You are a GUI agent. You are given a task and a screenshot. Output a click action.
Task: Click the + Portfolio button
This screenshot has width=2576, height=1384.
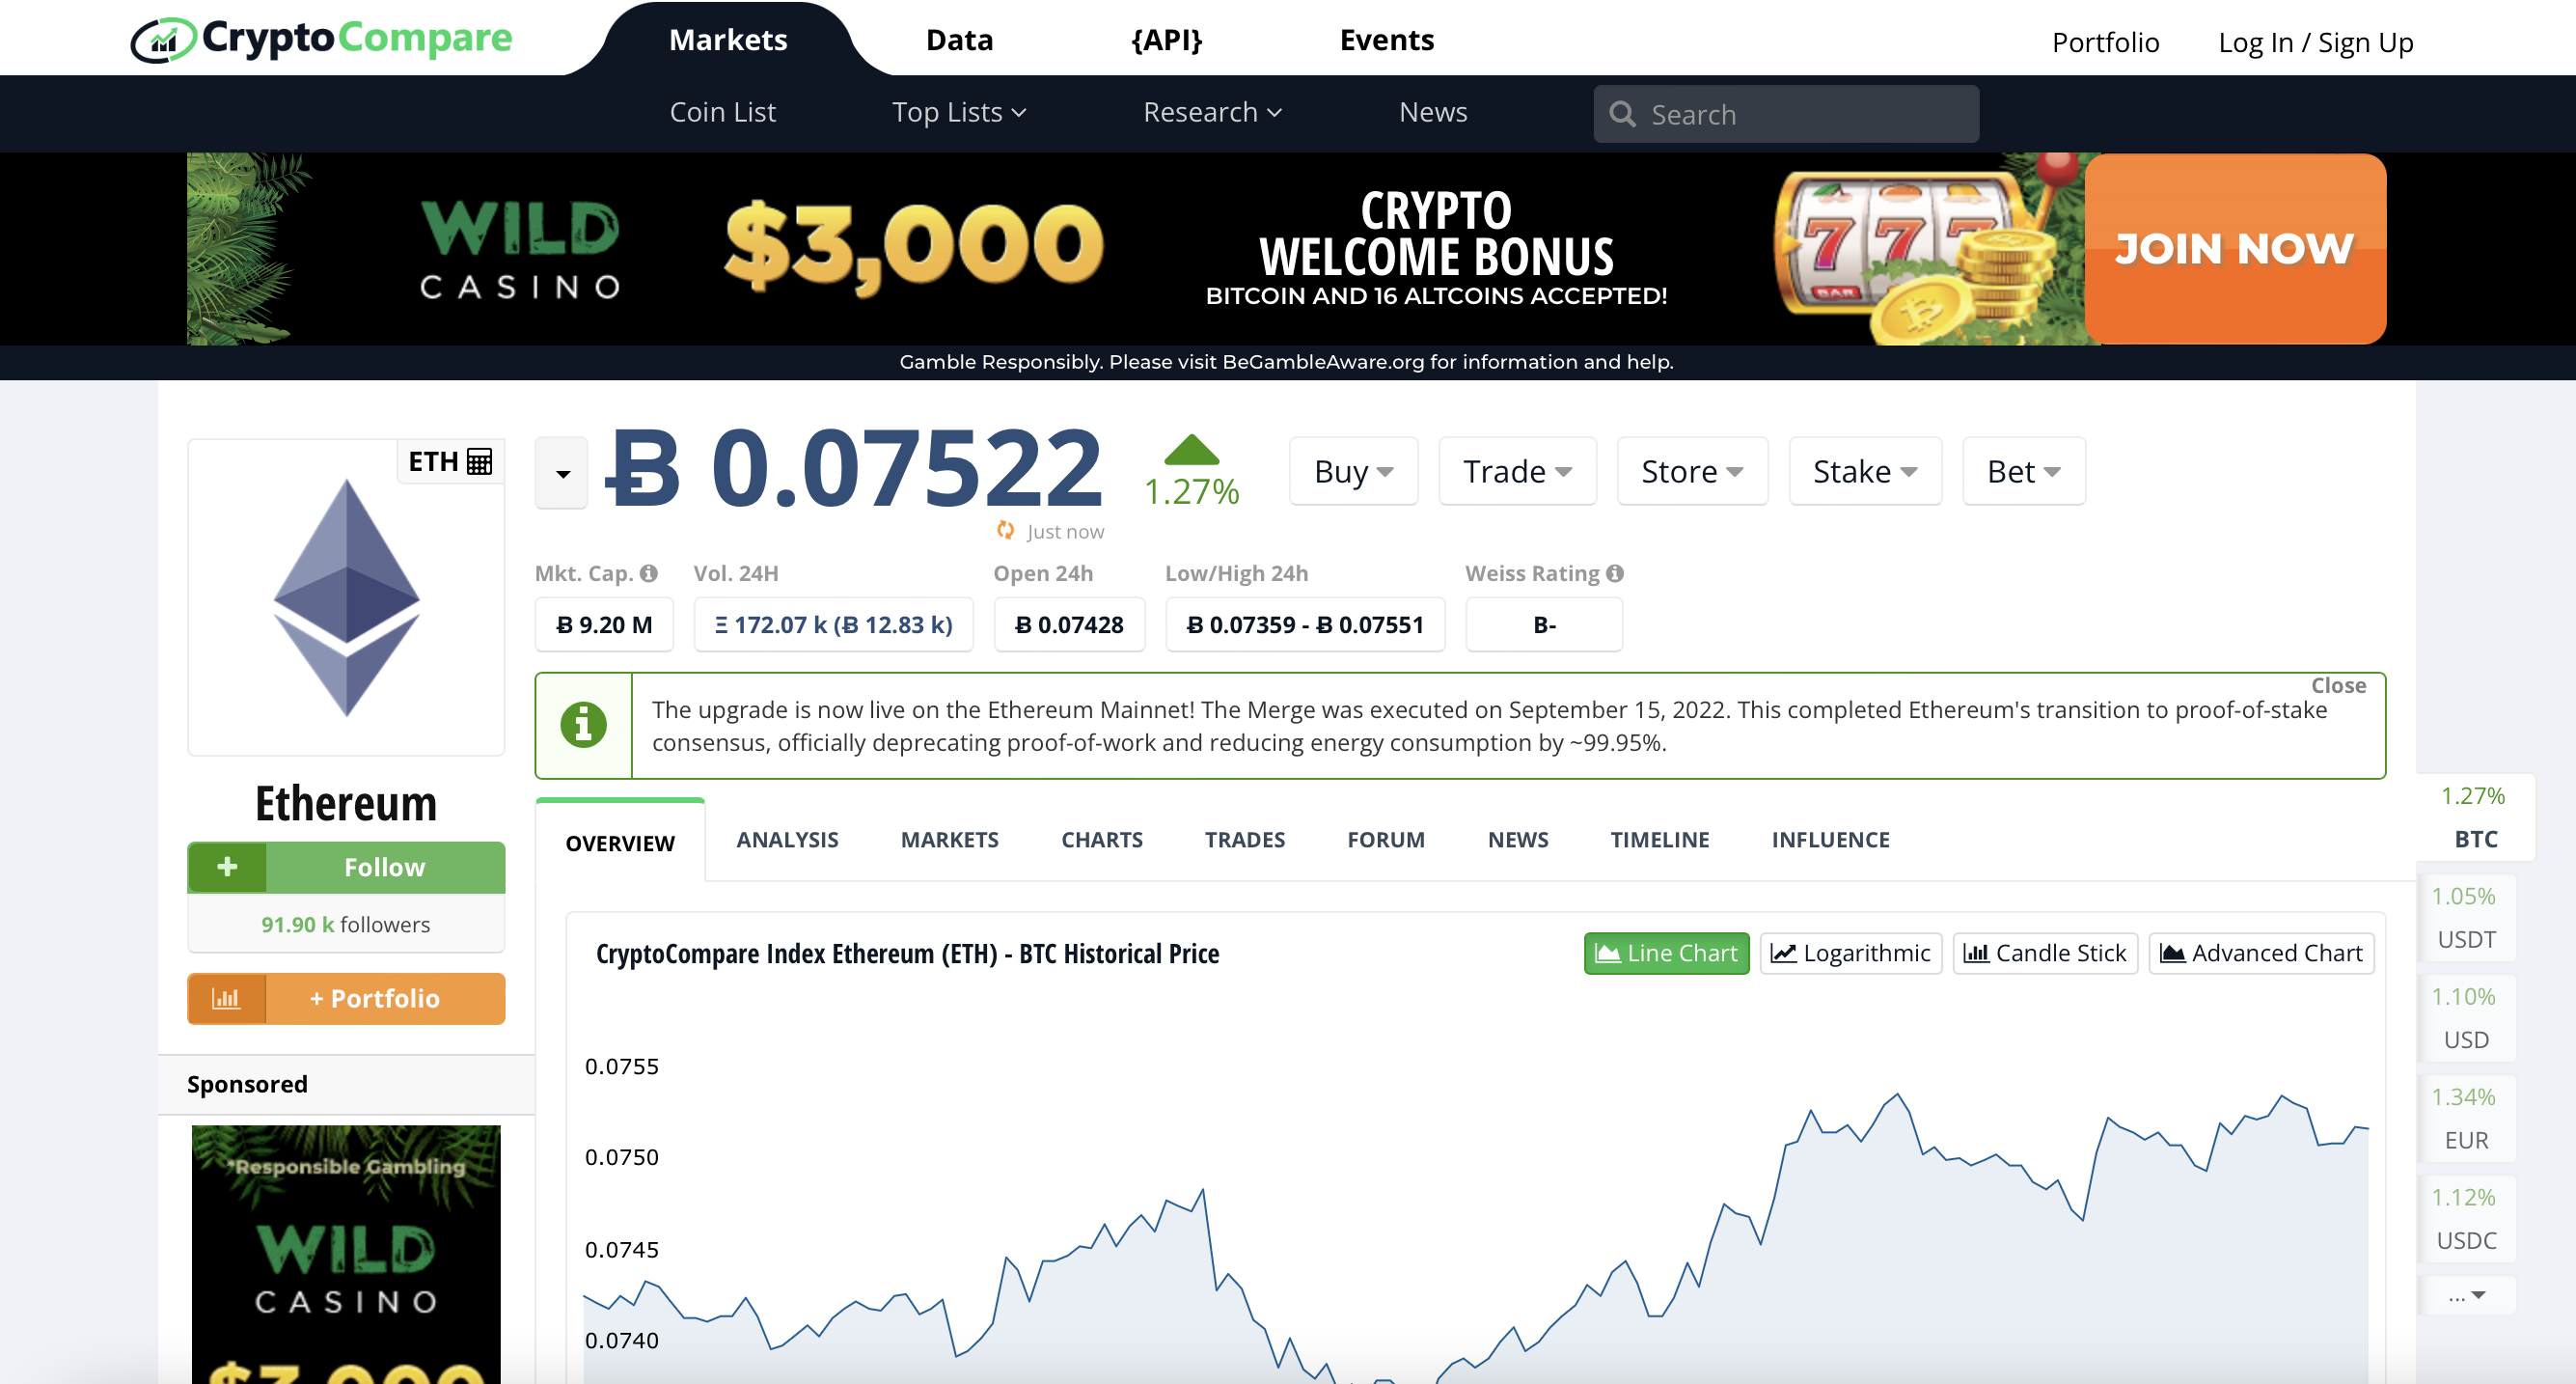click(x=346, y=998)
